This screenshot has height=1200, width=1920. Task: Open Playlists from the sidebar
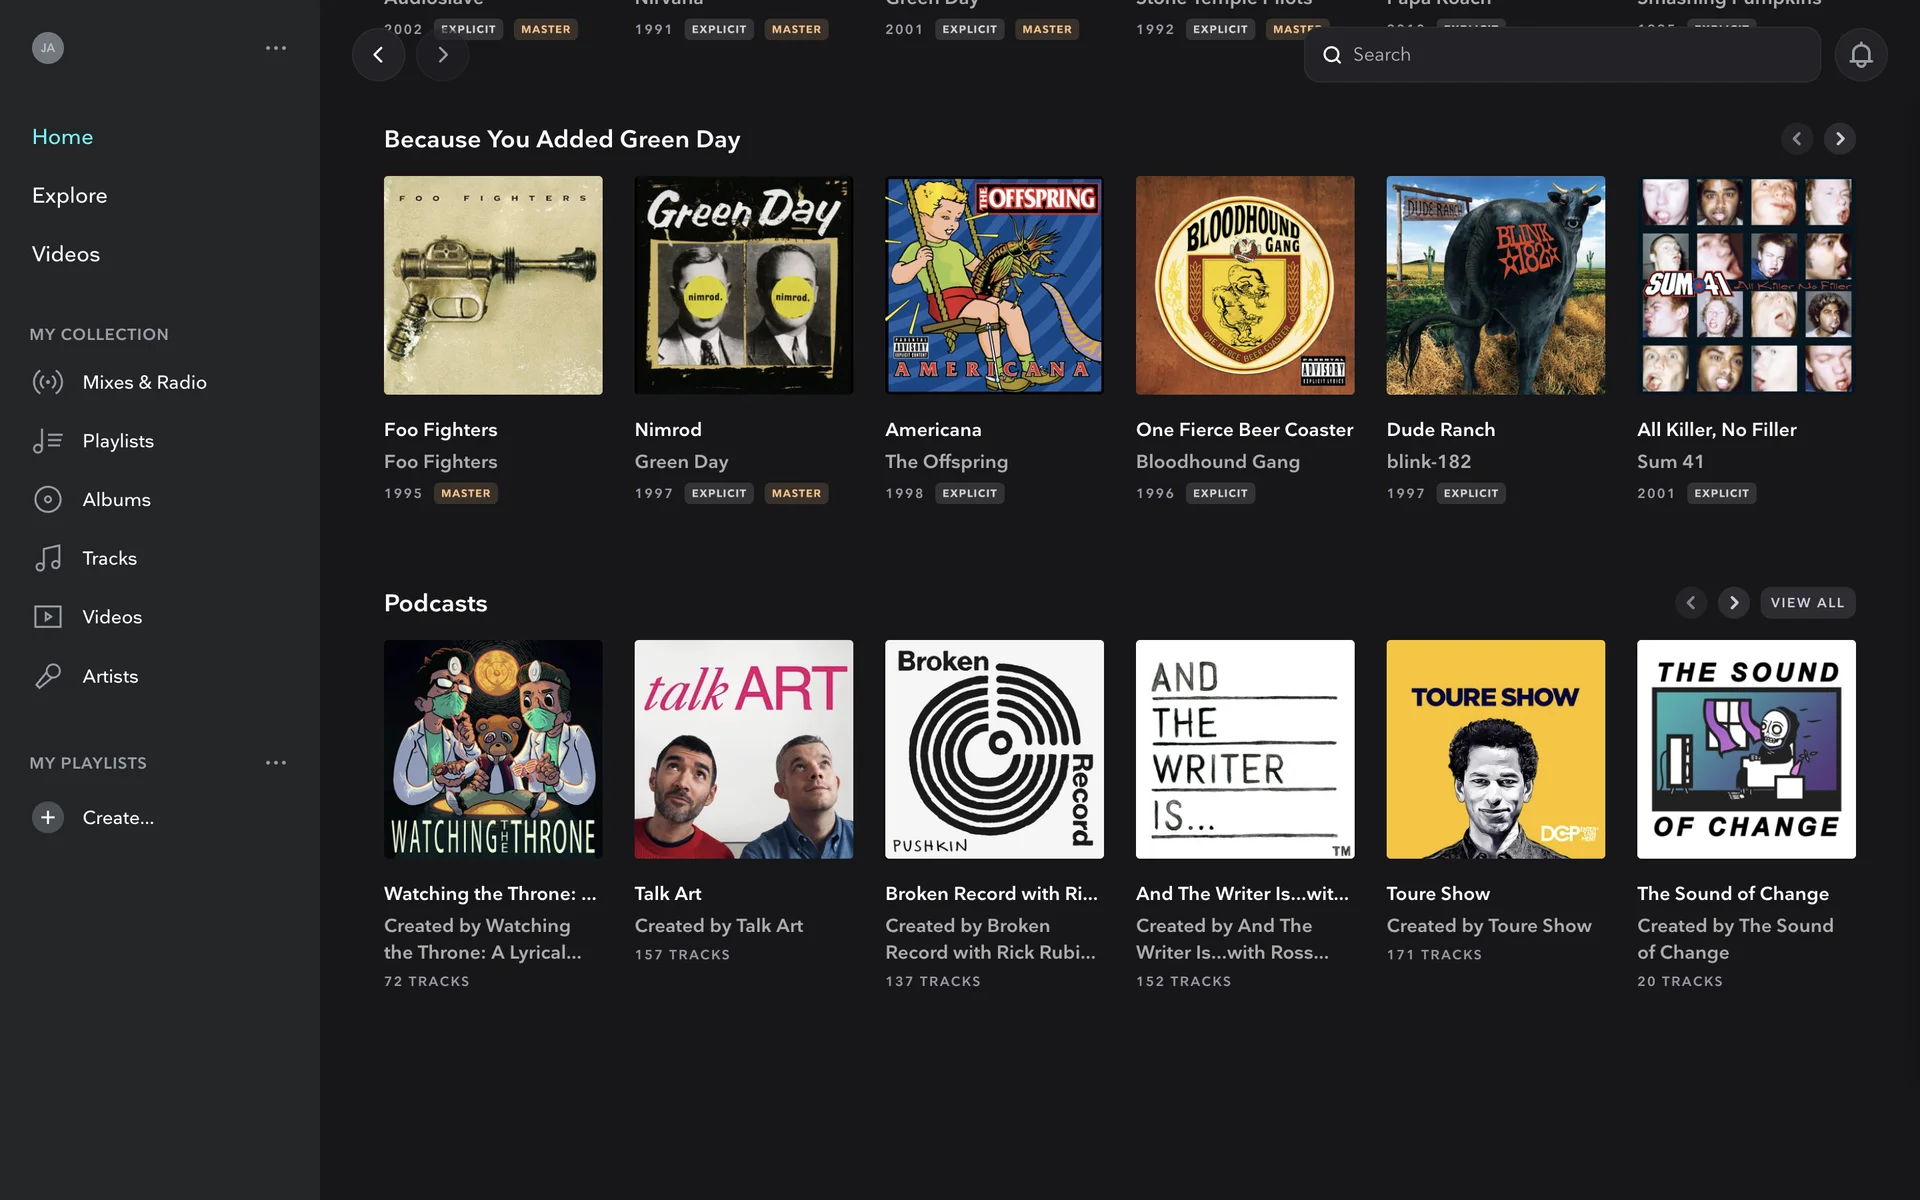[x=117, y=441]
